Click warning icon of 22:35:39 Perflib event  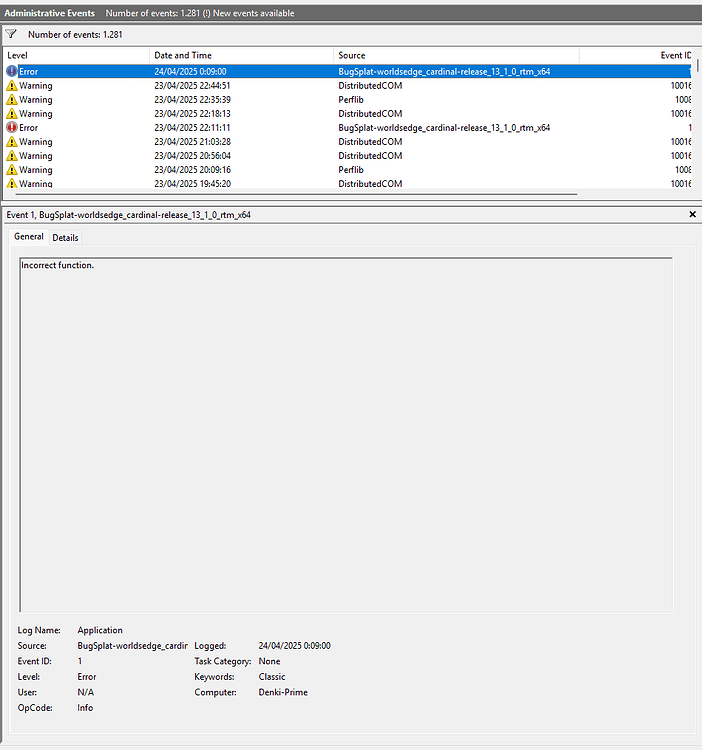(11, 99)
